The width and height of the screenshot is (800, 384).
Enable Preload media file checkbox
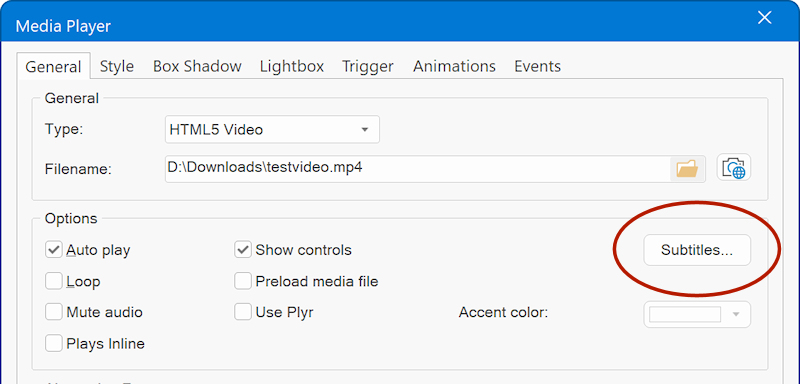(243, 281)
